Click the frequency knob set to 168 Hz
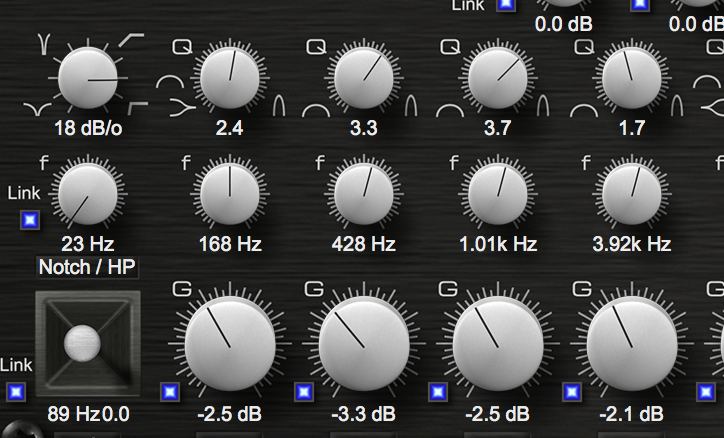 [x=230, y=195]
